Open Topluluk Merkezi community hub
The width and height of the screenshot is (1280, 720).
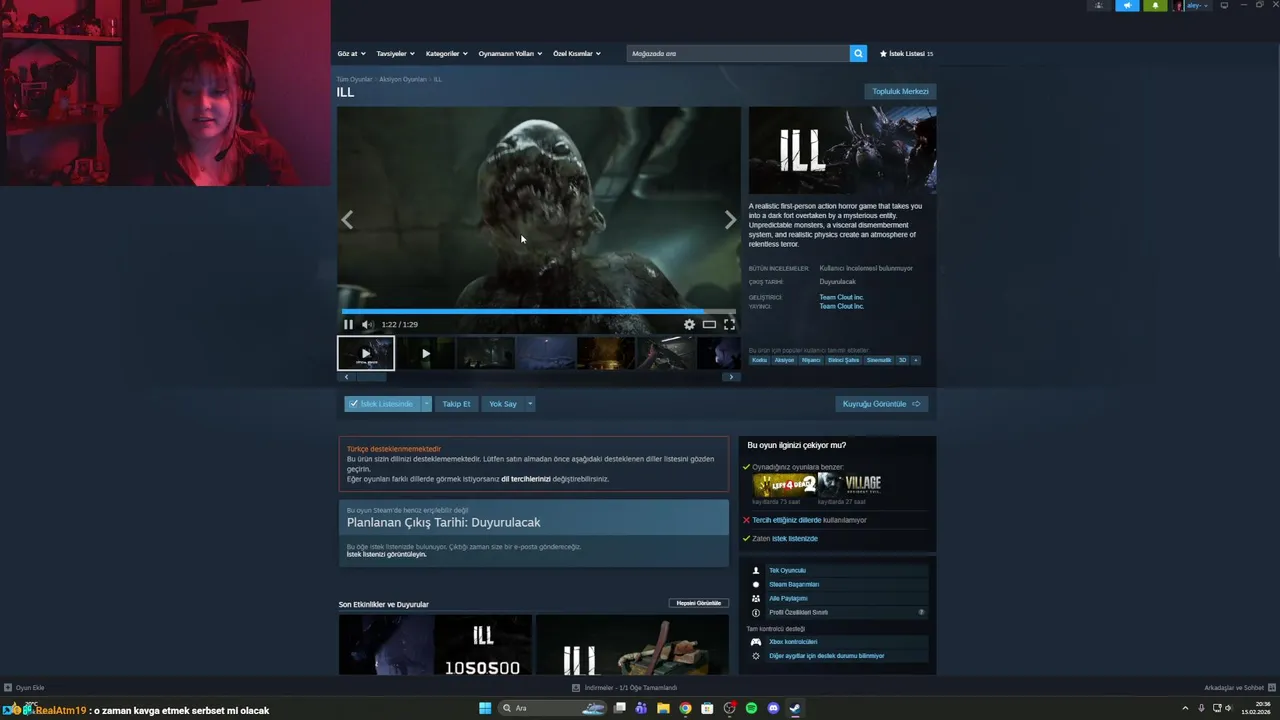click(900, 91)
